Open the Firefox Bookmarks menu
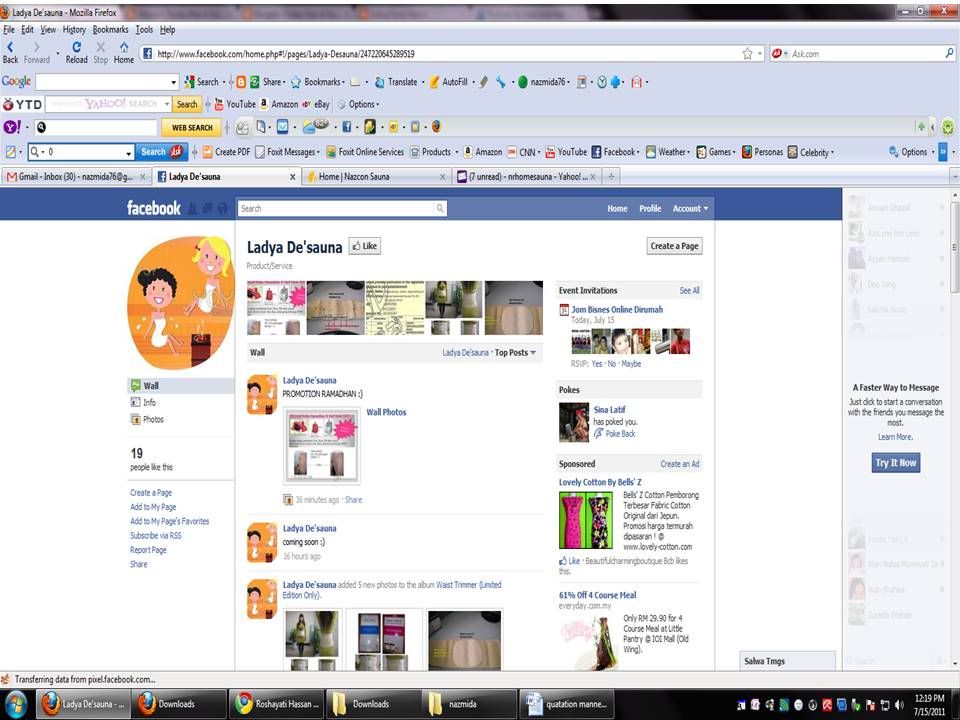This screenshot has width=960, height=720. click(x=110, y=29)
